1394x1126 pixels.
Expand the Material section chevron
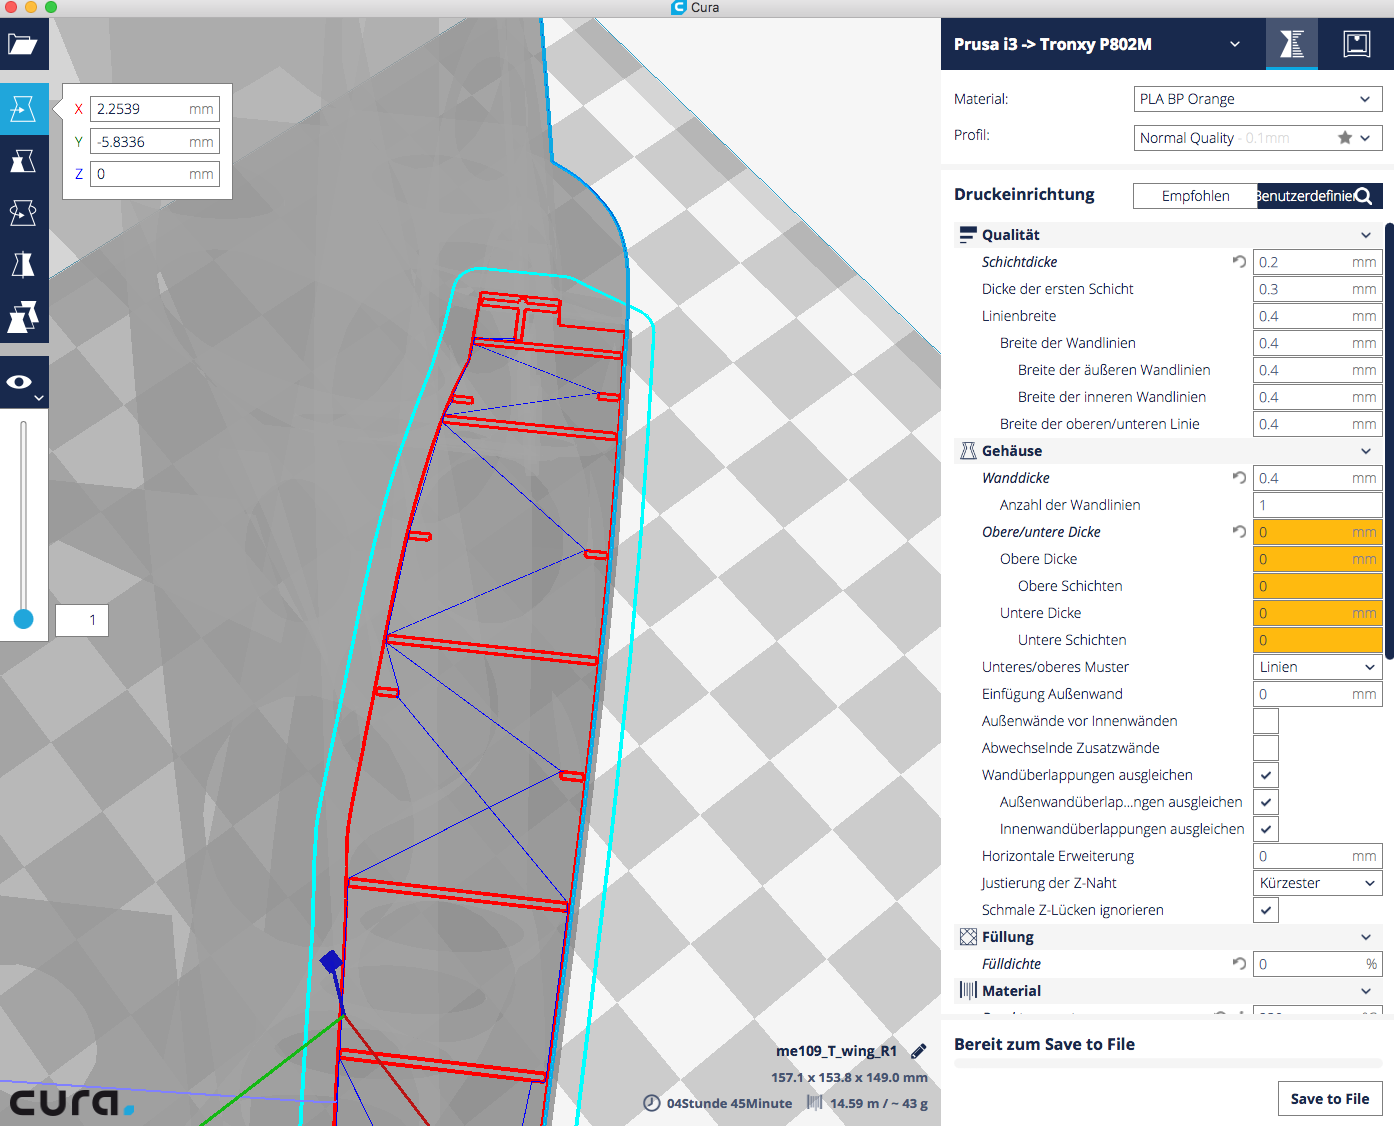click(1366, 991)
